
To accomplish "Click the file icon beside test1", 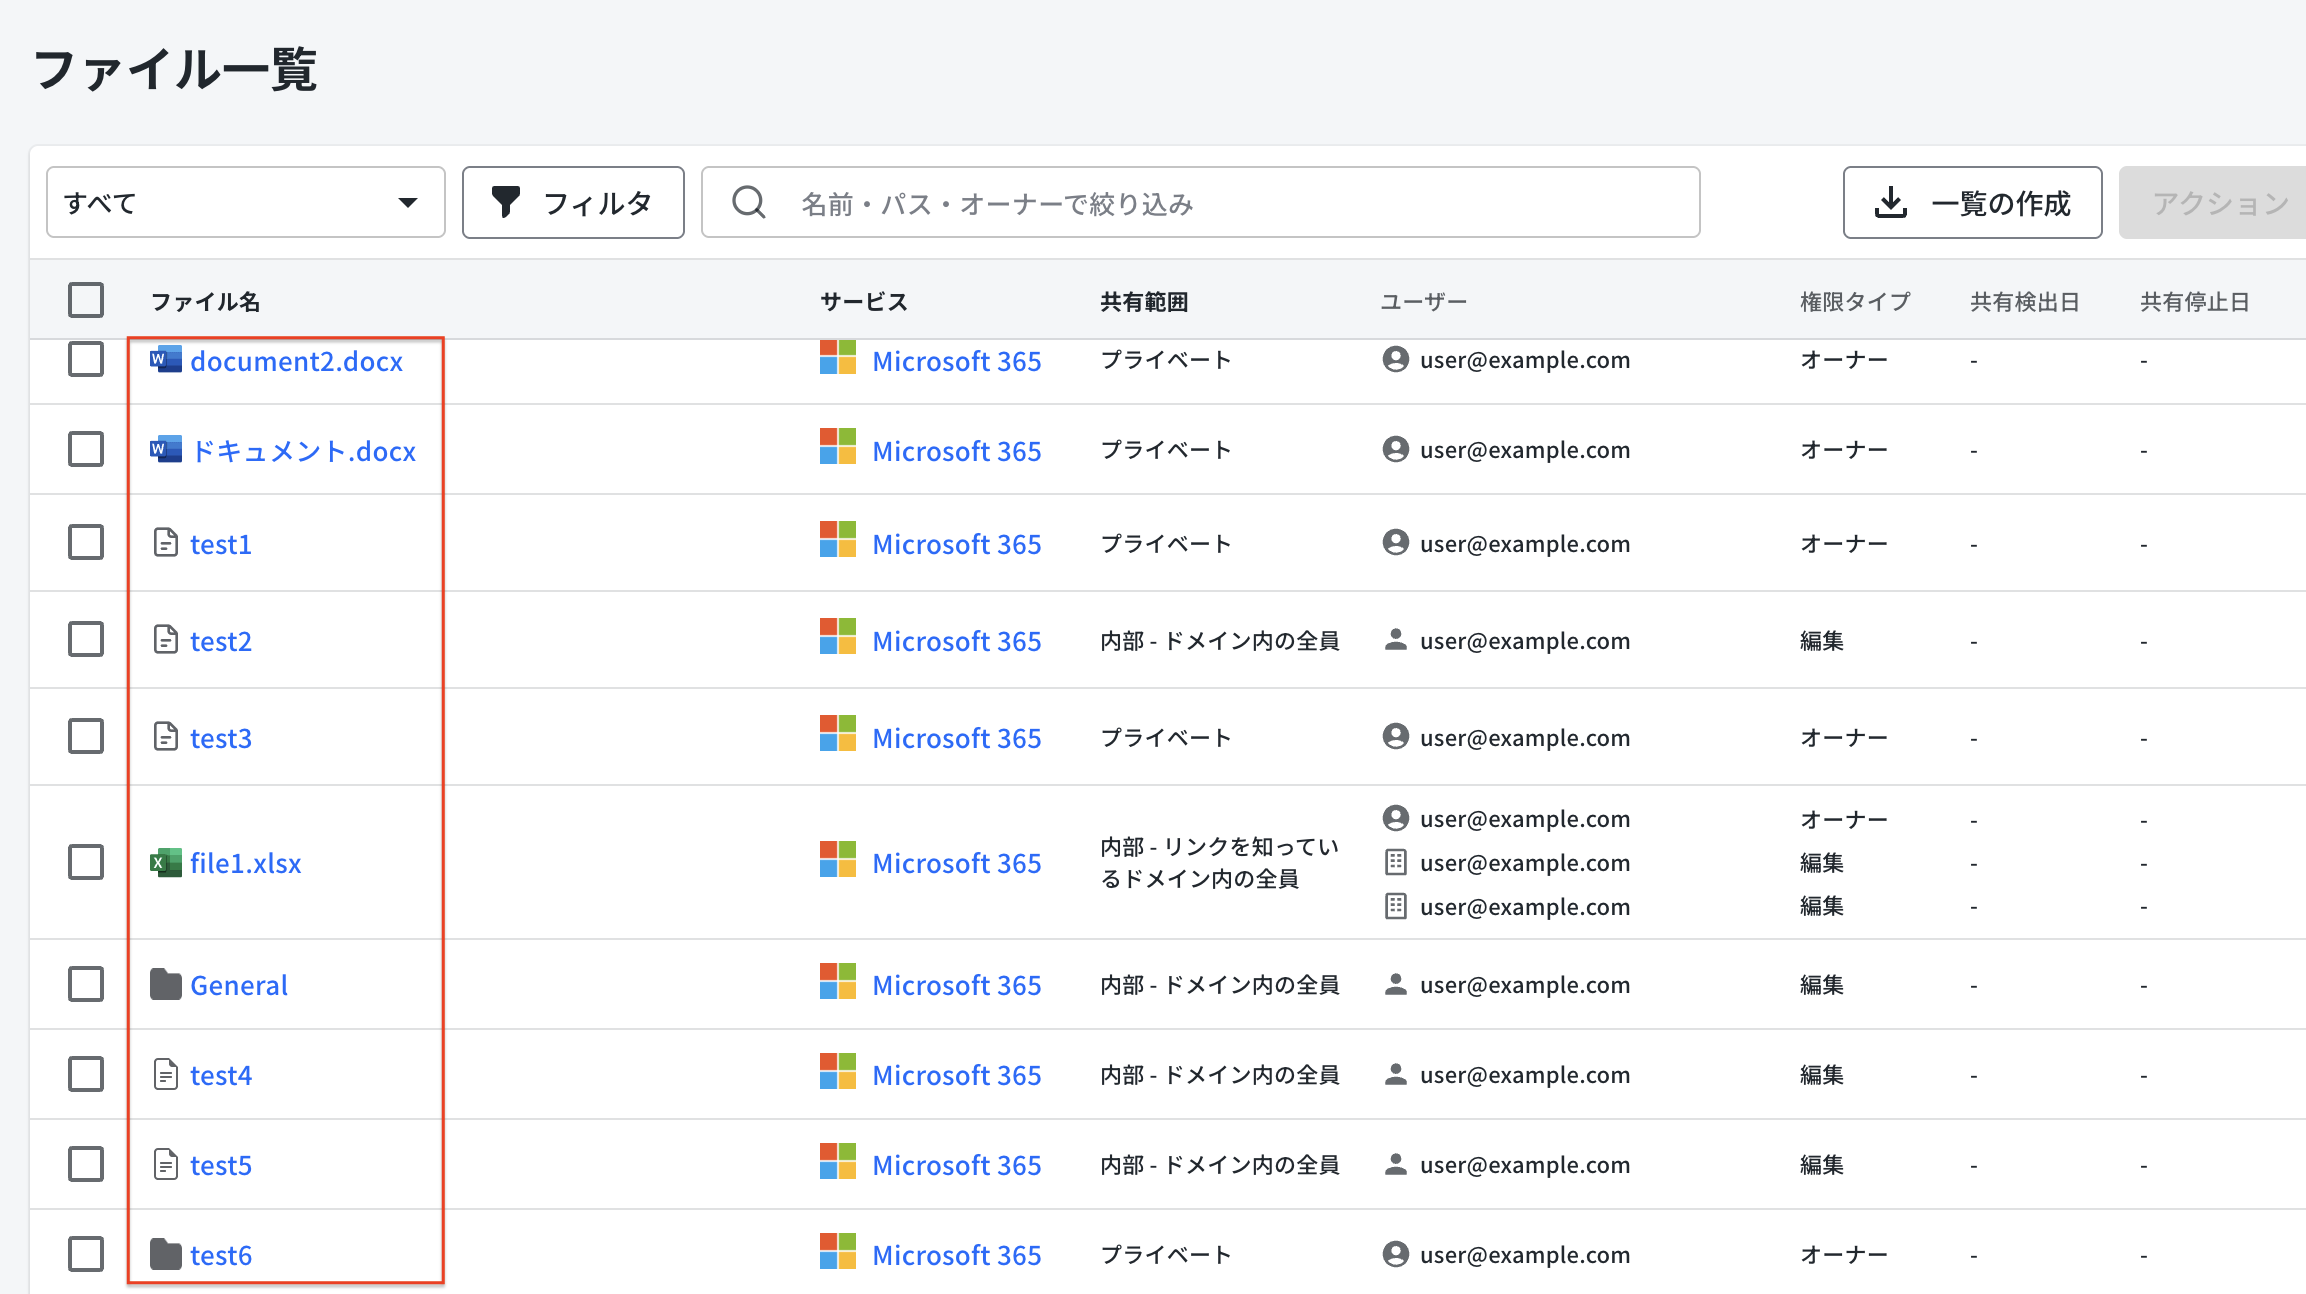I will [x=166, y=542].
